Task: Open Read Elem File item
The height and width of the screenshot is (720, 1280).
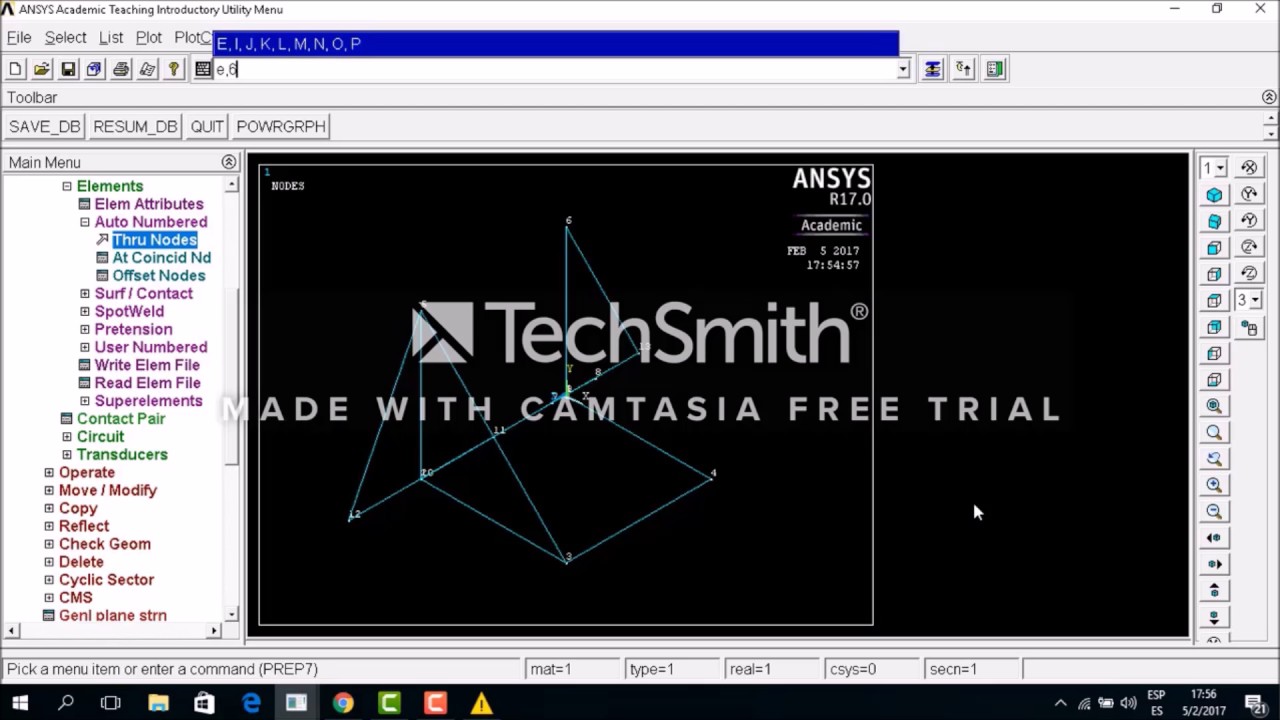Action: 147,383
